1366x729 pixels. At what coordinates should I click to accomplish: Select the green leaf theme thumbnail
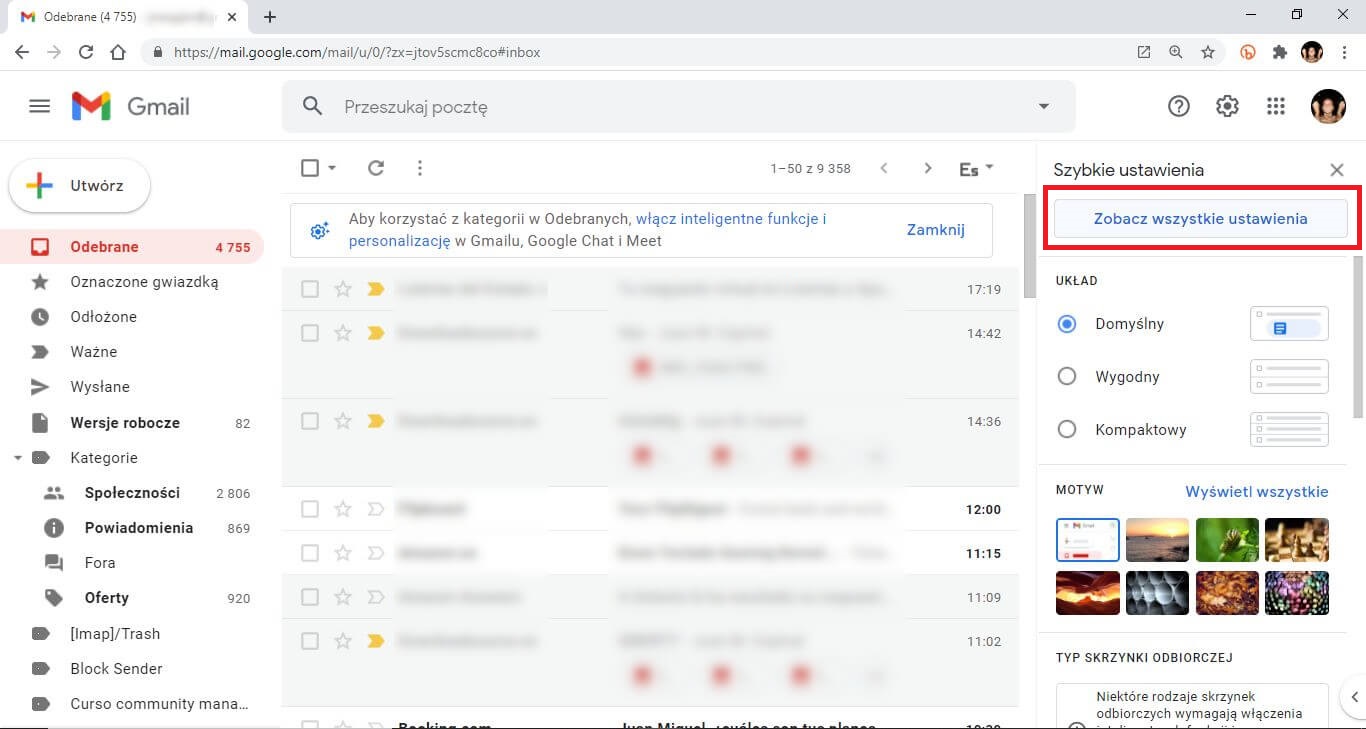pyautogui.click(x=1227, y=540)
